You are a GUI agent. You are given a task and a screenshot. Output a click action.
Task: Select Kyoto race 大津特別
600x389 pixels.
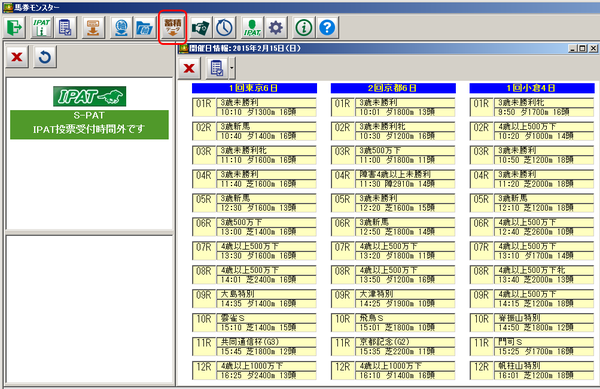pos(405,294)
